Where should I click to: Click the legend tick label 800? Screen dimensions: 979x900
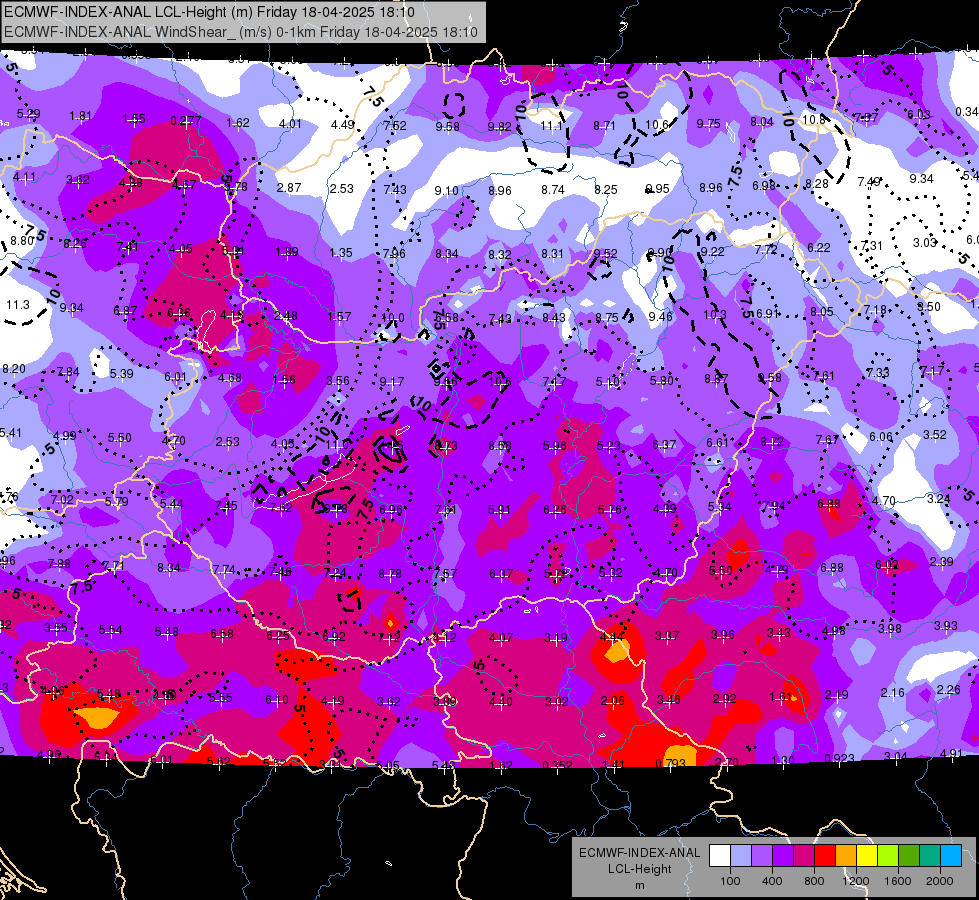point(814,881)
